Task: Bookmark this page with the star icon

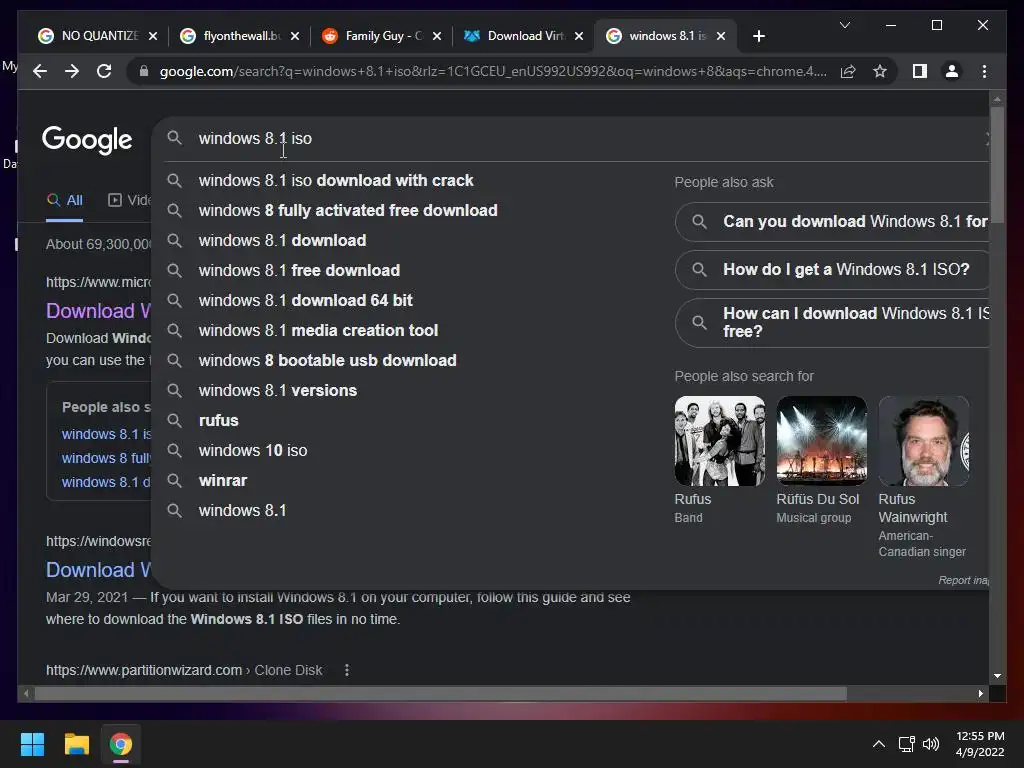Action: point(880,71)
